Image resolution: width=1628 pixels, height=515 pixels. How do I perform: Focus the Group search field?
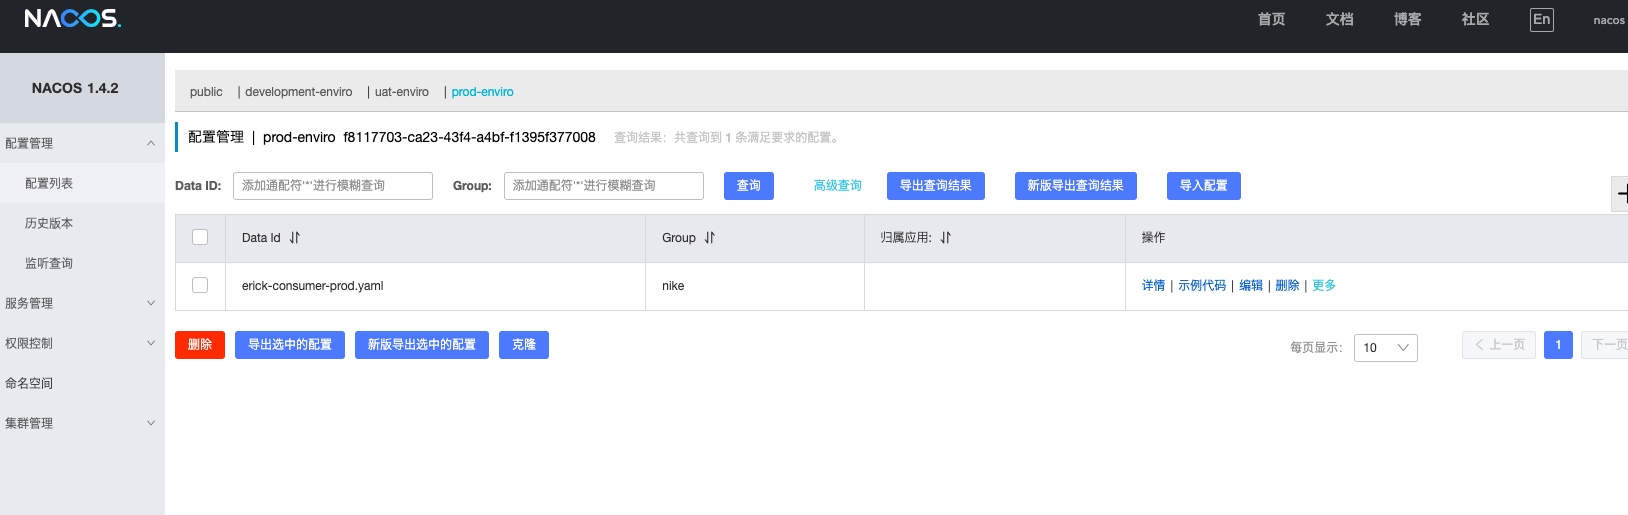coord(604,186)
